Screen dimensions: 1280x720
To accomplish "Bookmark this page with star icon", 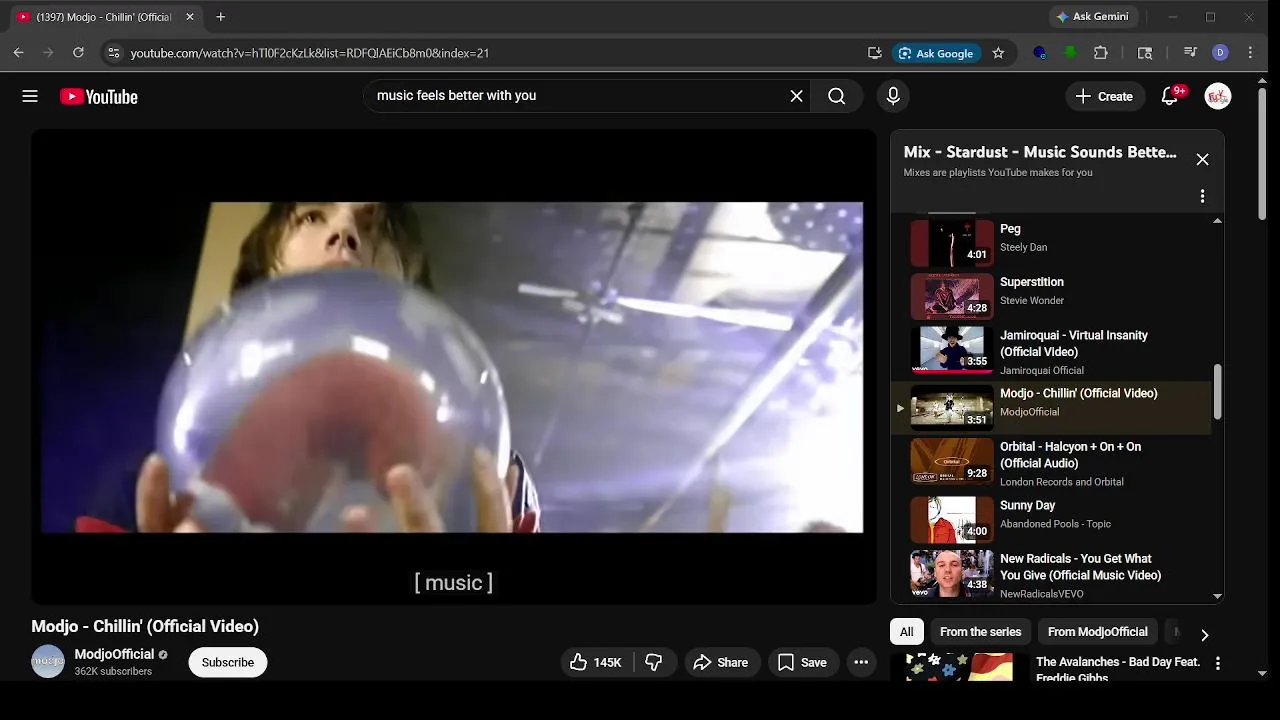I will tap(998, 53).
